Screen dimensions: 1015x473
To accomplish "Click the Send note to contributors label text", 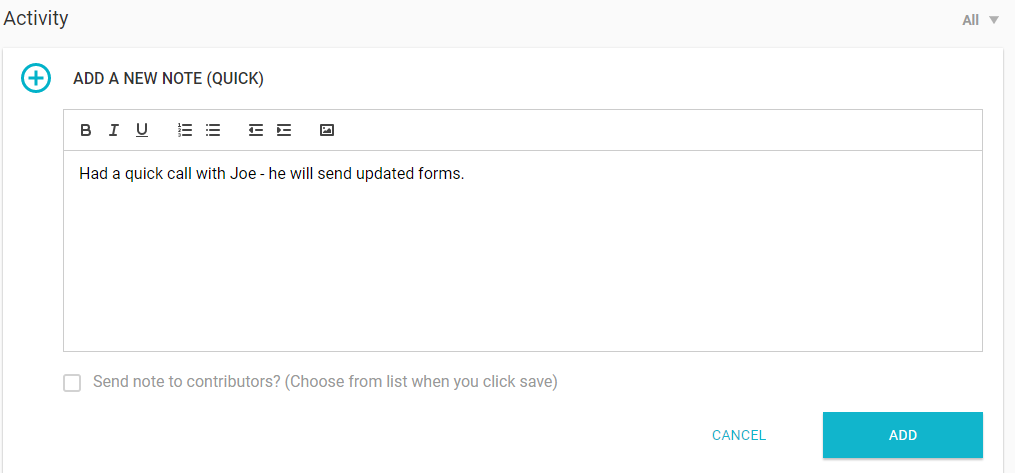I will [325, 382].
